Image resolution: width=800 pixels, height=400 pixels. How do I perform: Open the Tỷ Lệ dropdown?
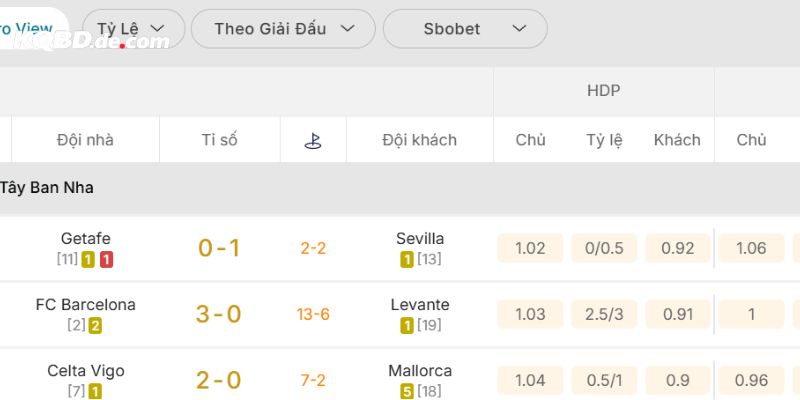[133, 29]
